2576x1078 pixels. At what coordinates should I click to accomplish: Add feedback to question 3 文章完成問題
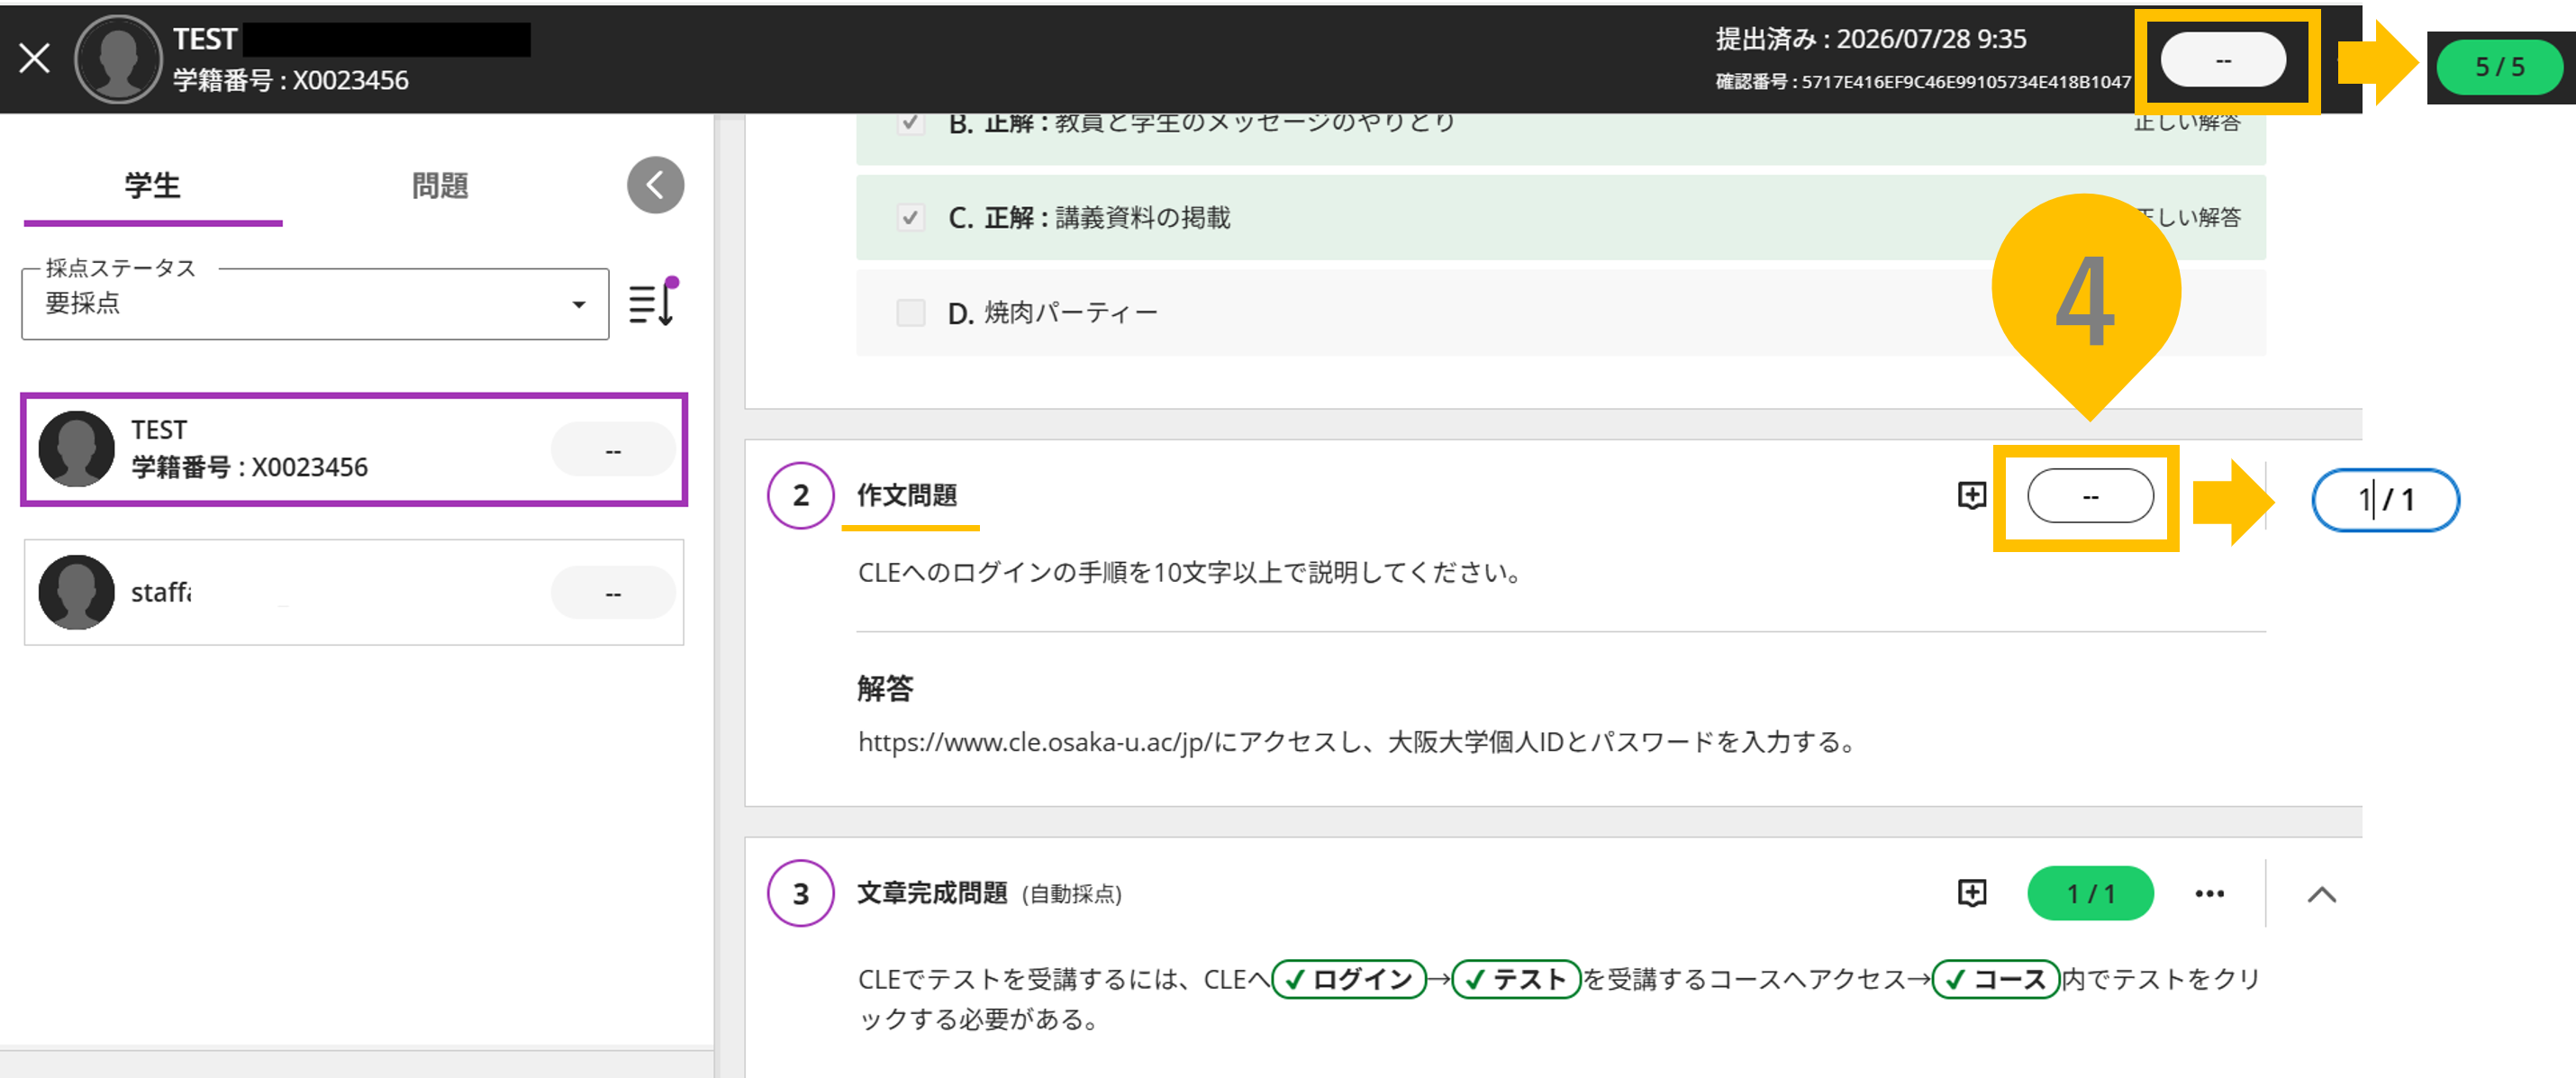[x=1971, y=893]
